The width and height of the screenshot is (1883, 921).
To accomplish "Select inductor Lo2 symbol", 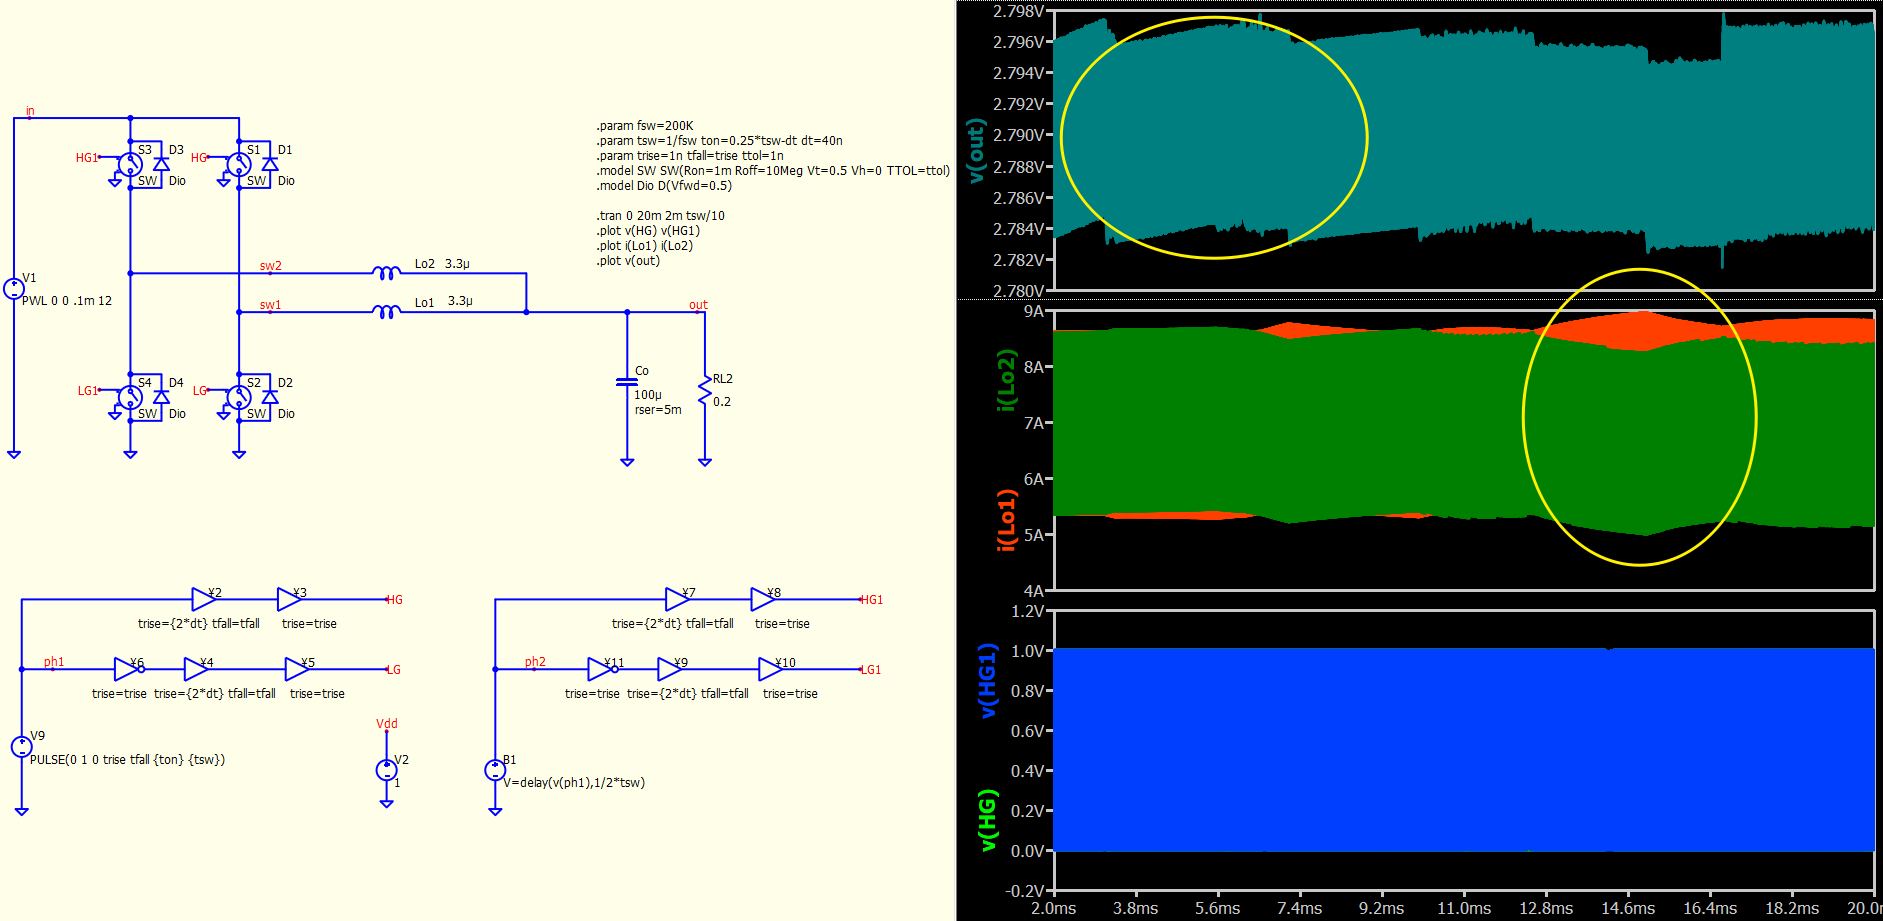I will [386, 272].
